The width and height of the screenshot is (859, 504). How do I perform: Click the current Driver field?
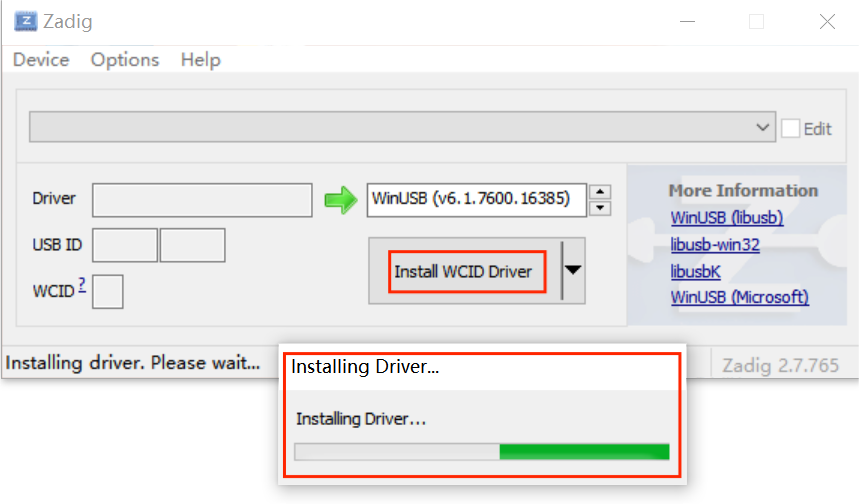(x=202, y=200)
